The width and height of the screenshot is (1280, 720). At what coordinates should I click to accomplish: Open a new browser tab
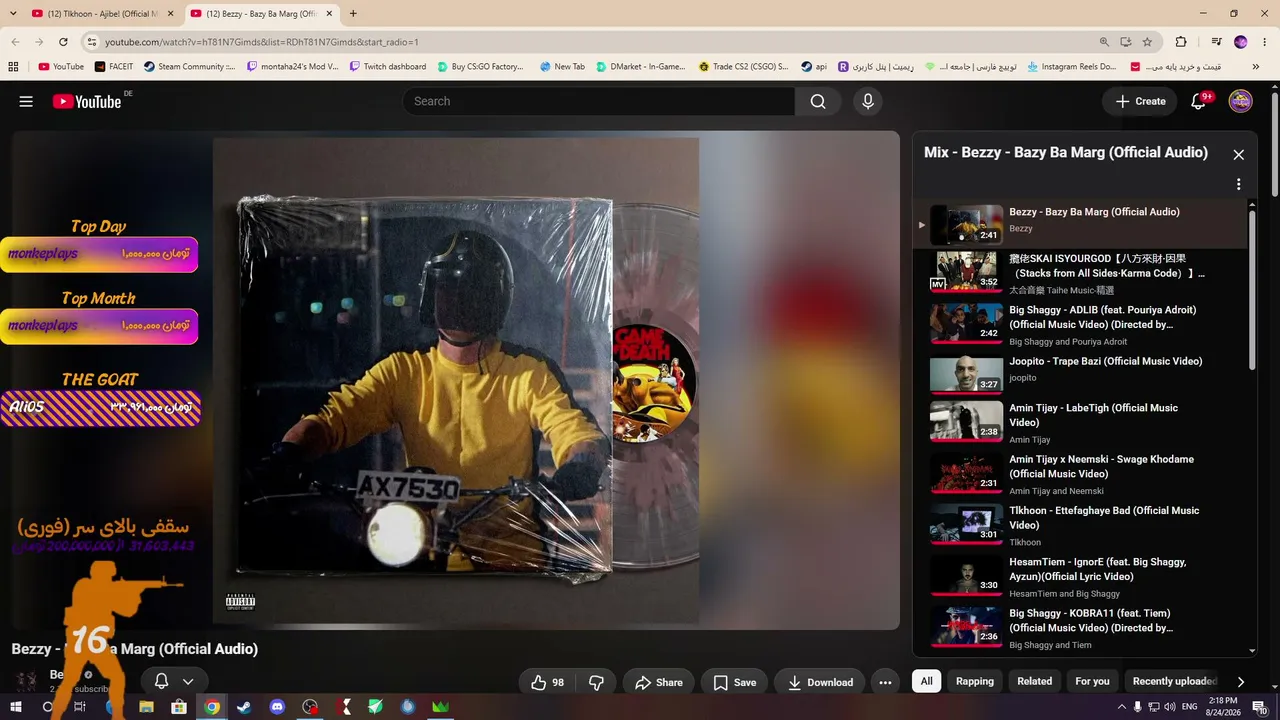(353, 14)
